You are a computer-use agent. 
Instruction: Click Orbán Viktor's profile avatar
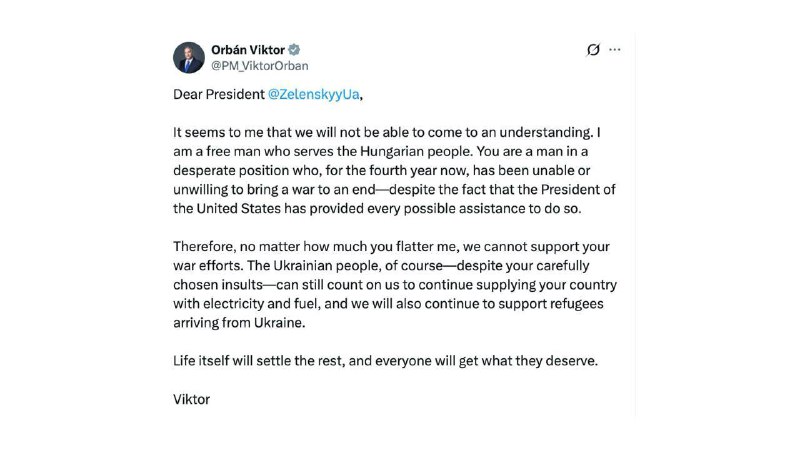coord(187,58)
